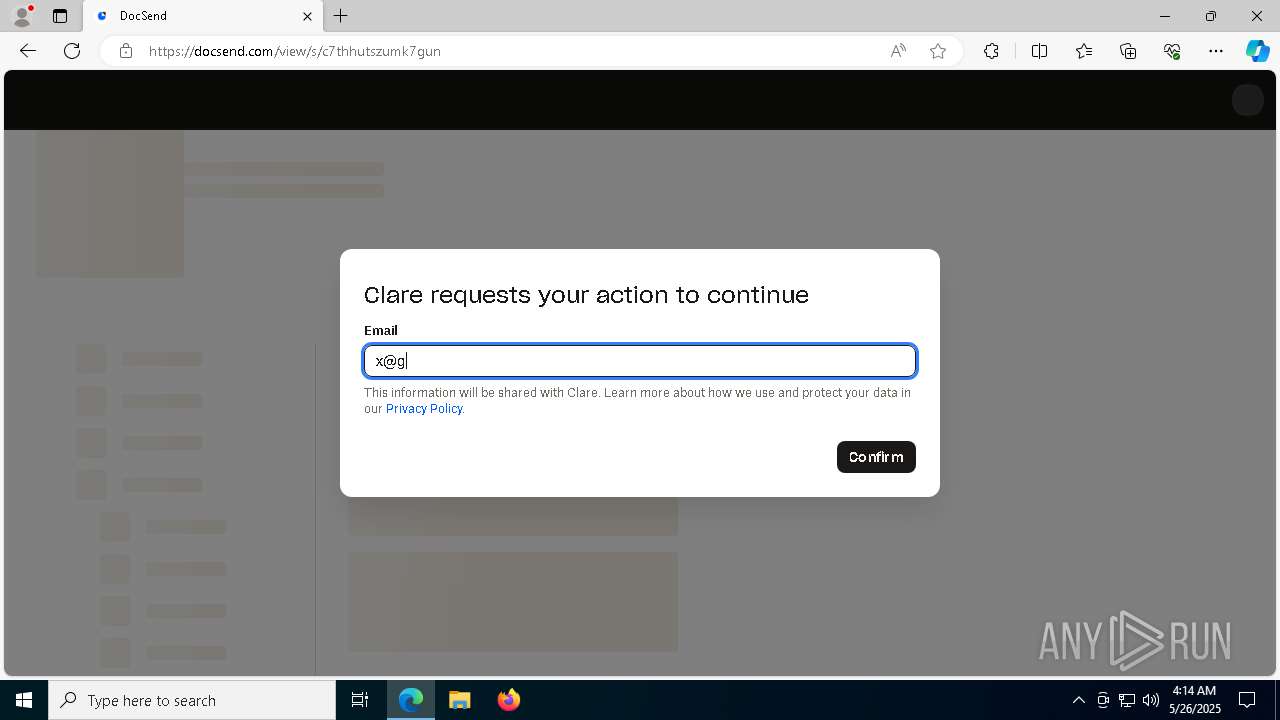The height and width of the screenshot is (720, 1280).
Task: Add this page to favorites star
Action: pos(938,51)
